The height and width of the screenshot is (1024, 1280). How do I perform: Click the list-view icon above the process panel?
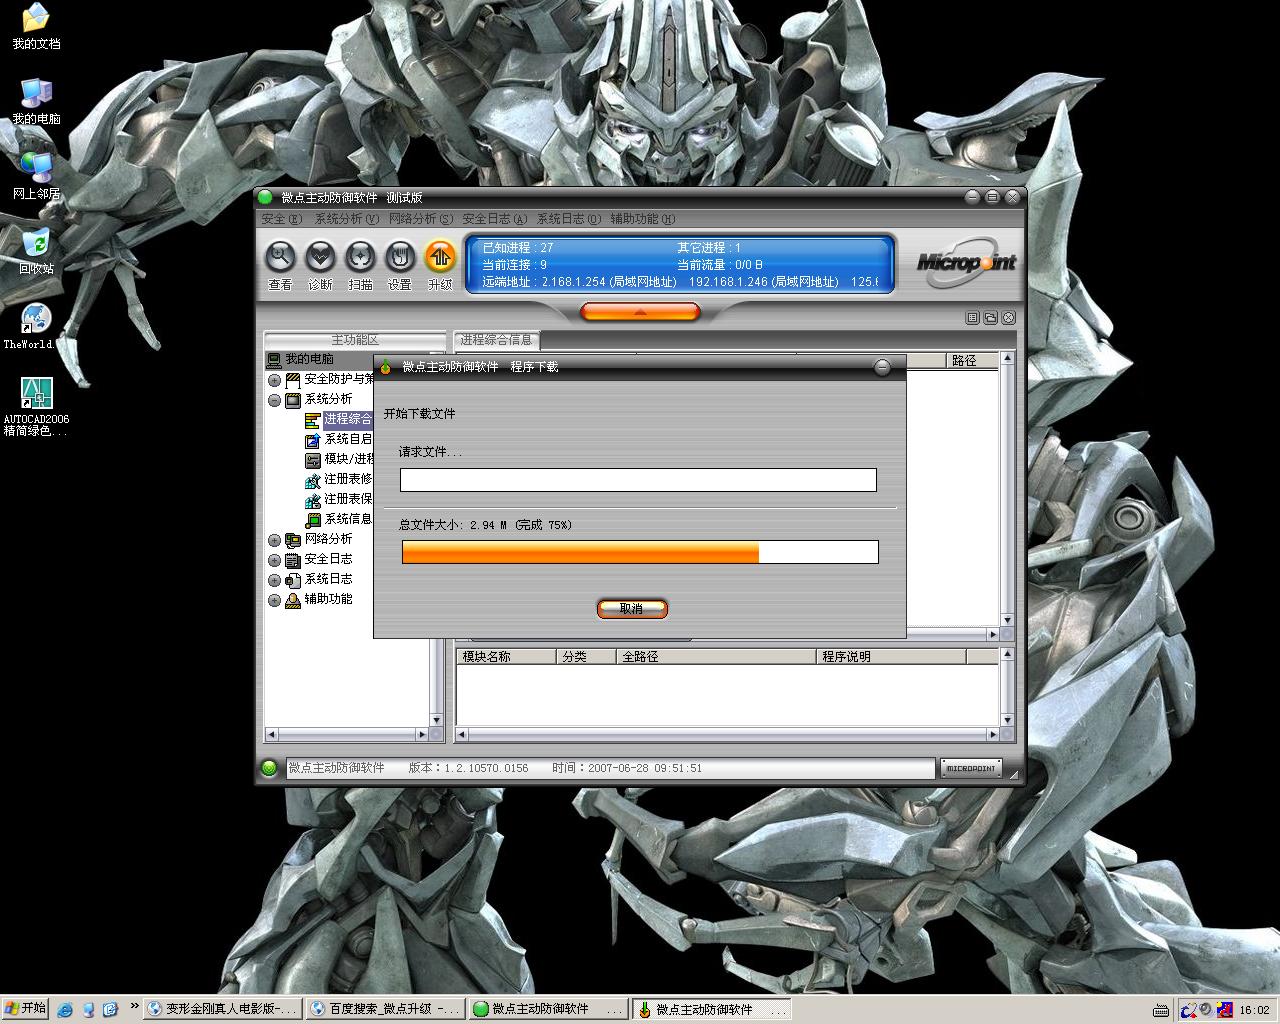coord(972,318)
